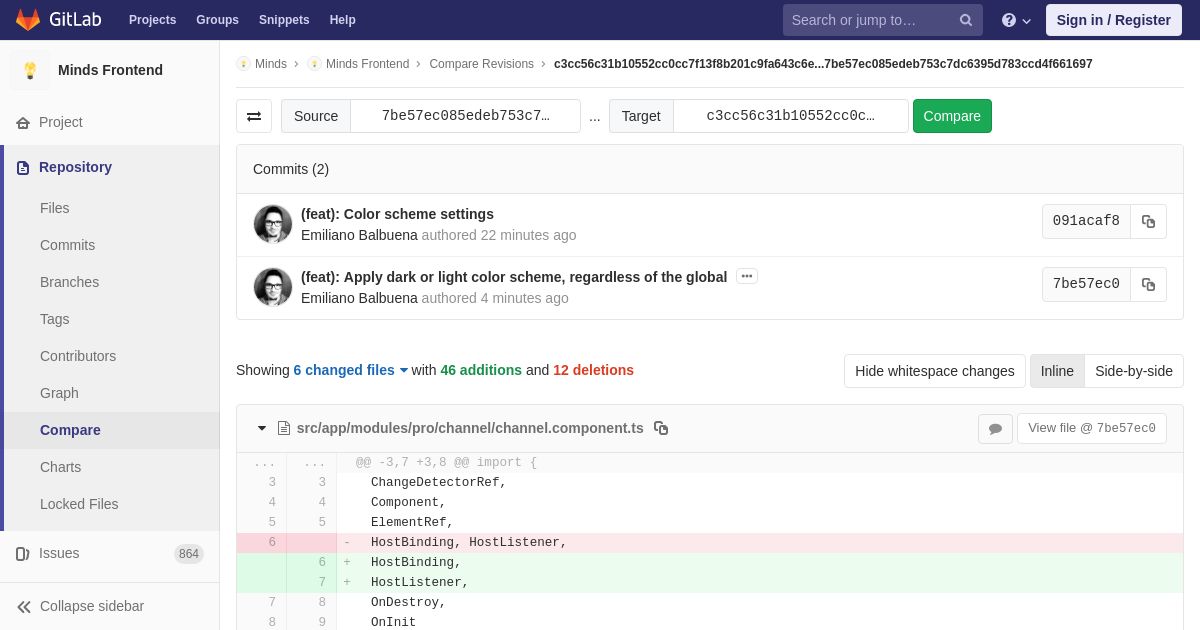The image size is (1200, 630).
Task: Open the Groups menu in navbar
Action: [217, 20]
